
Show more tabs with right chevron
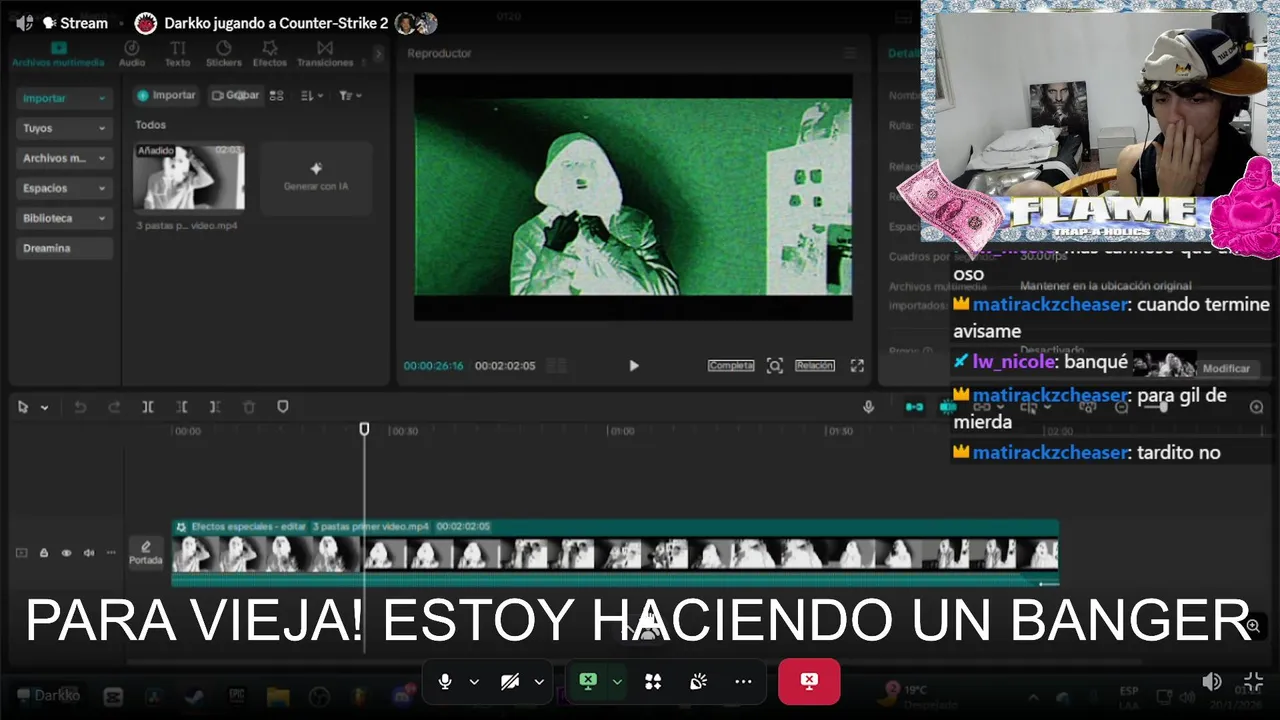pos(379,53)
